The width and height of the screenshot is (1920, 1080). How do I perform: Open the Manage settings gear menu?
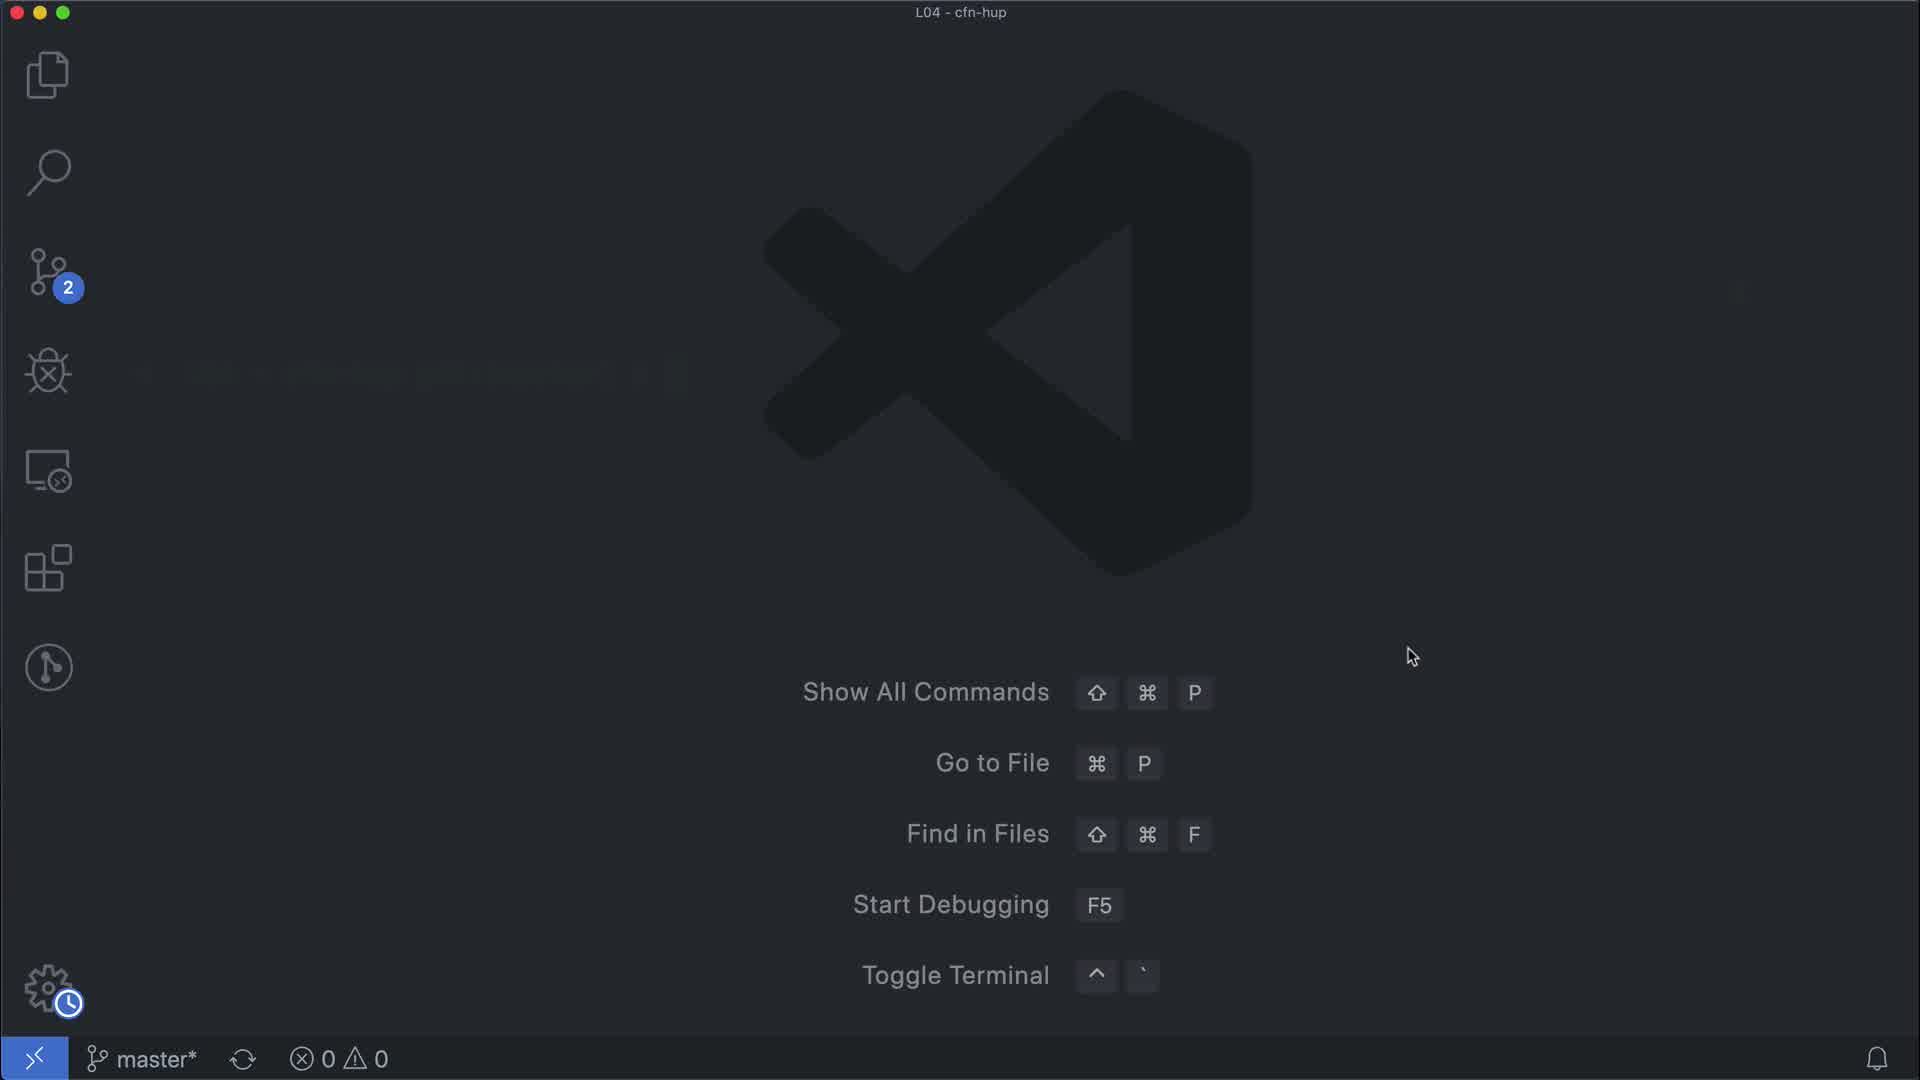click(x=48, y=988)
